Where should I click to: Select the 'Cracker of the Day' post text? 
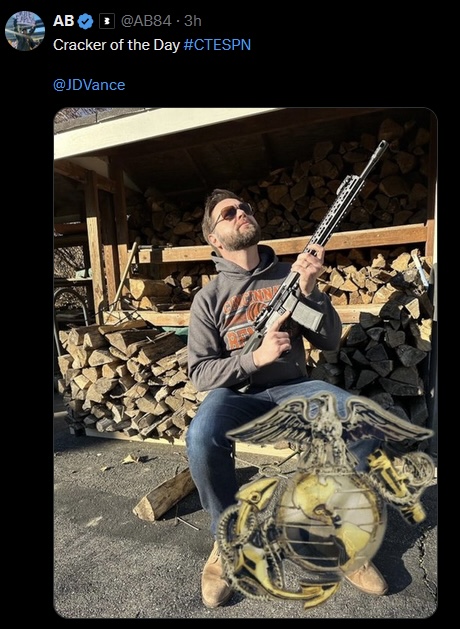pos(116,45)
